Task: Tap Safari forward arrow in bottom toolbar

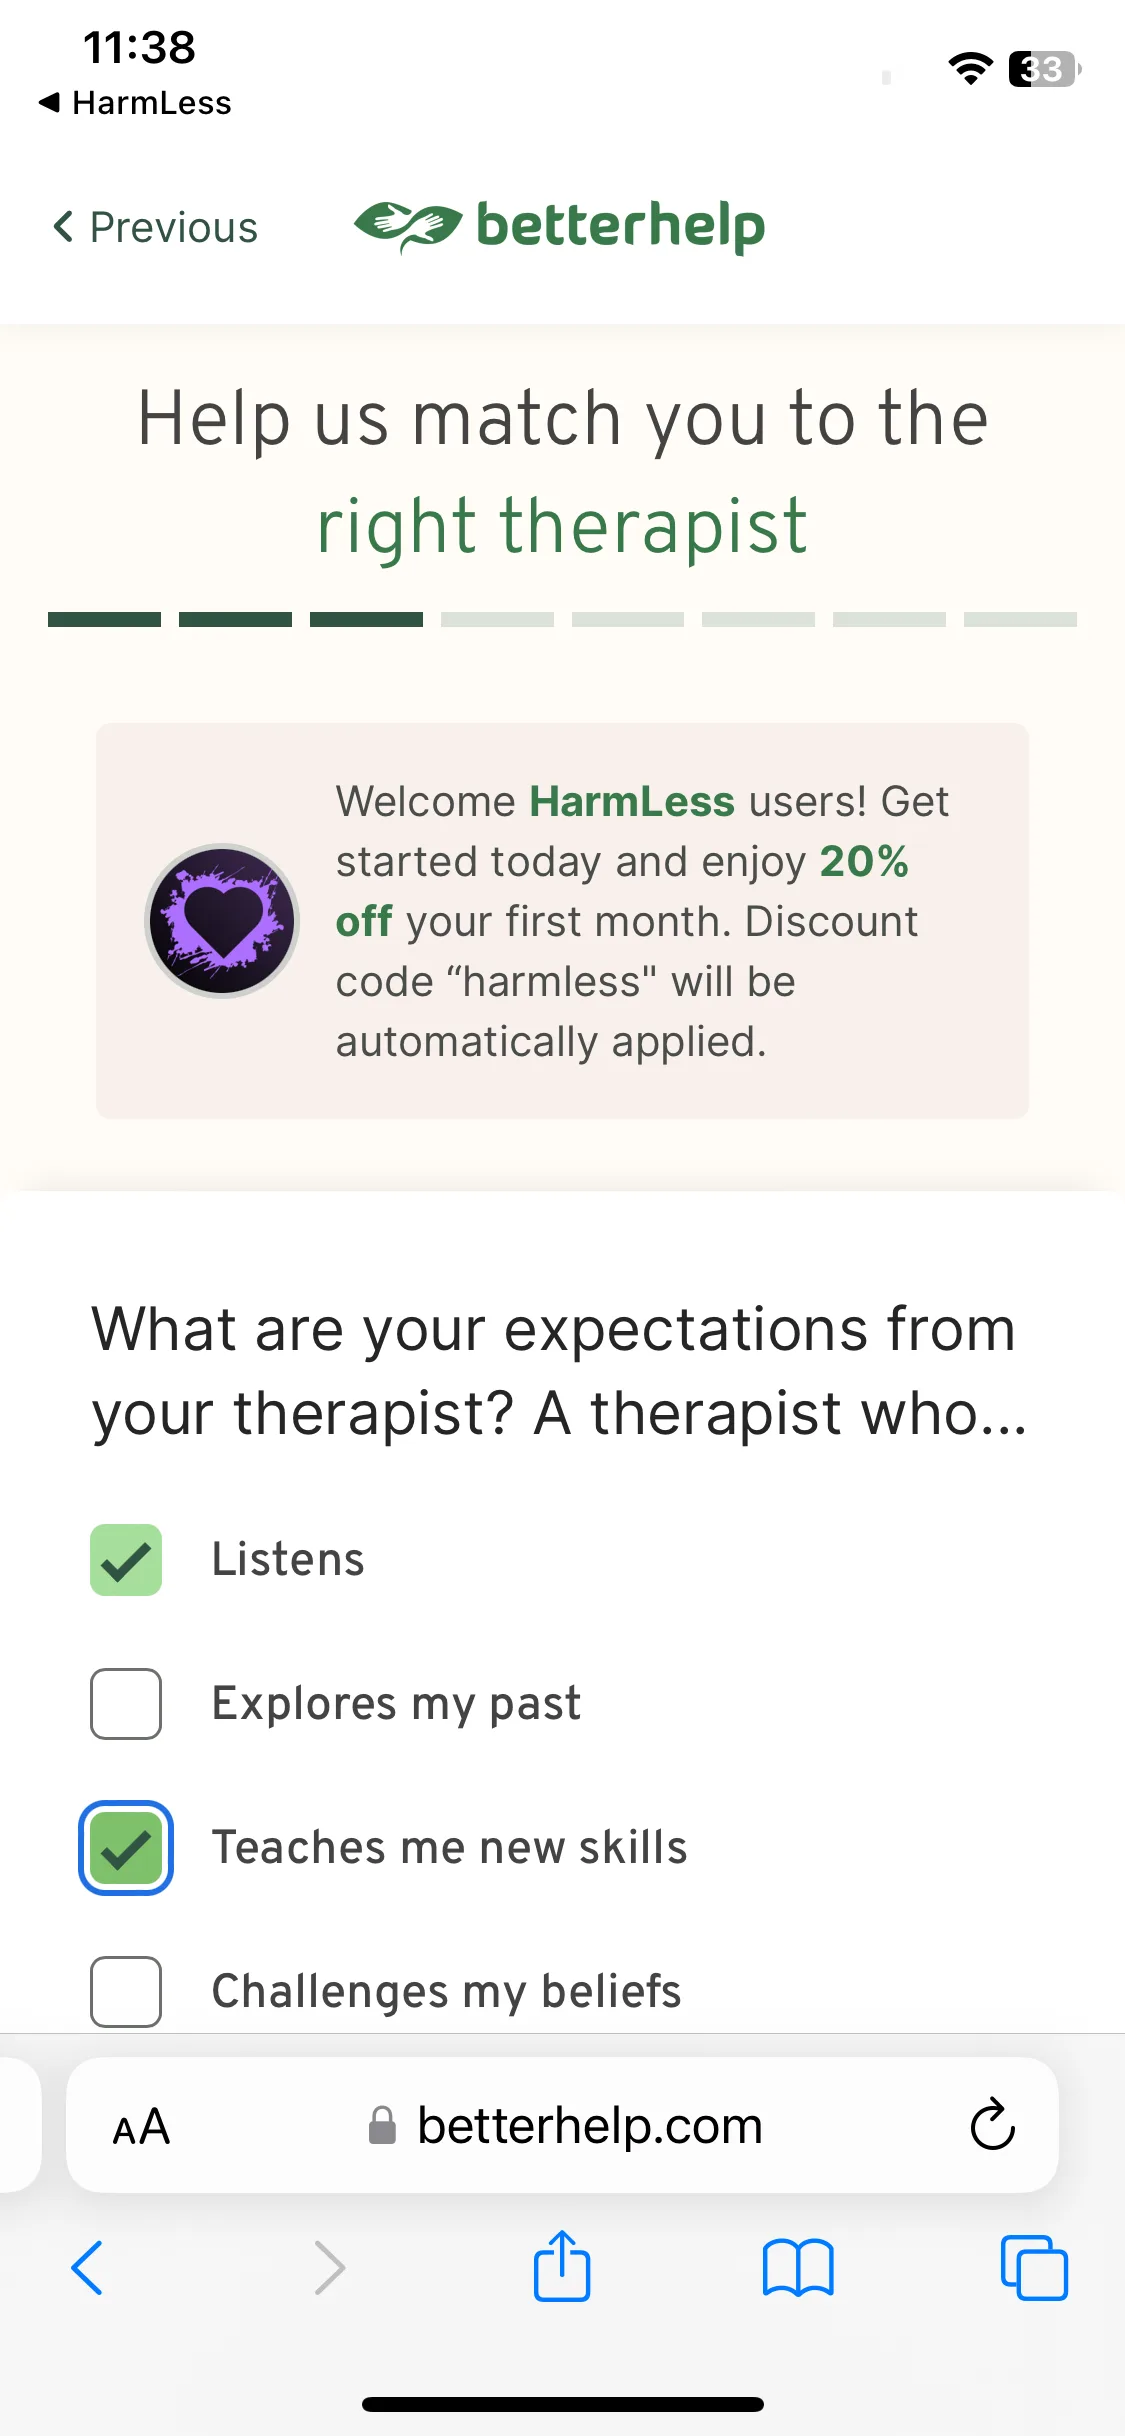Action: [x=329, y=2267]
